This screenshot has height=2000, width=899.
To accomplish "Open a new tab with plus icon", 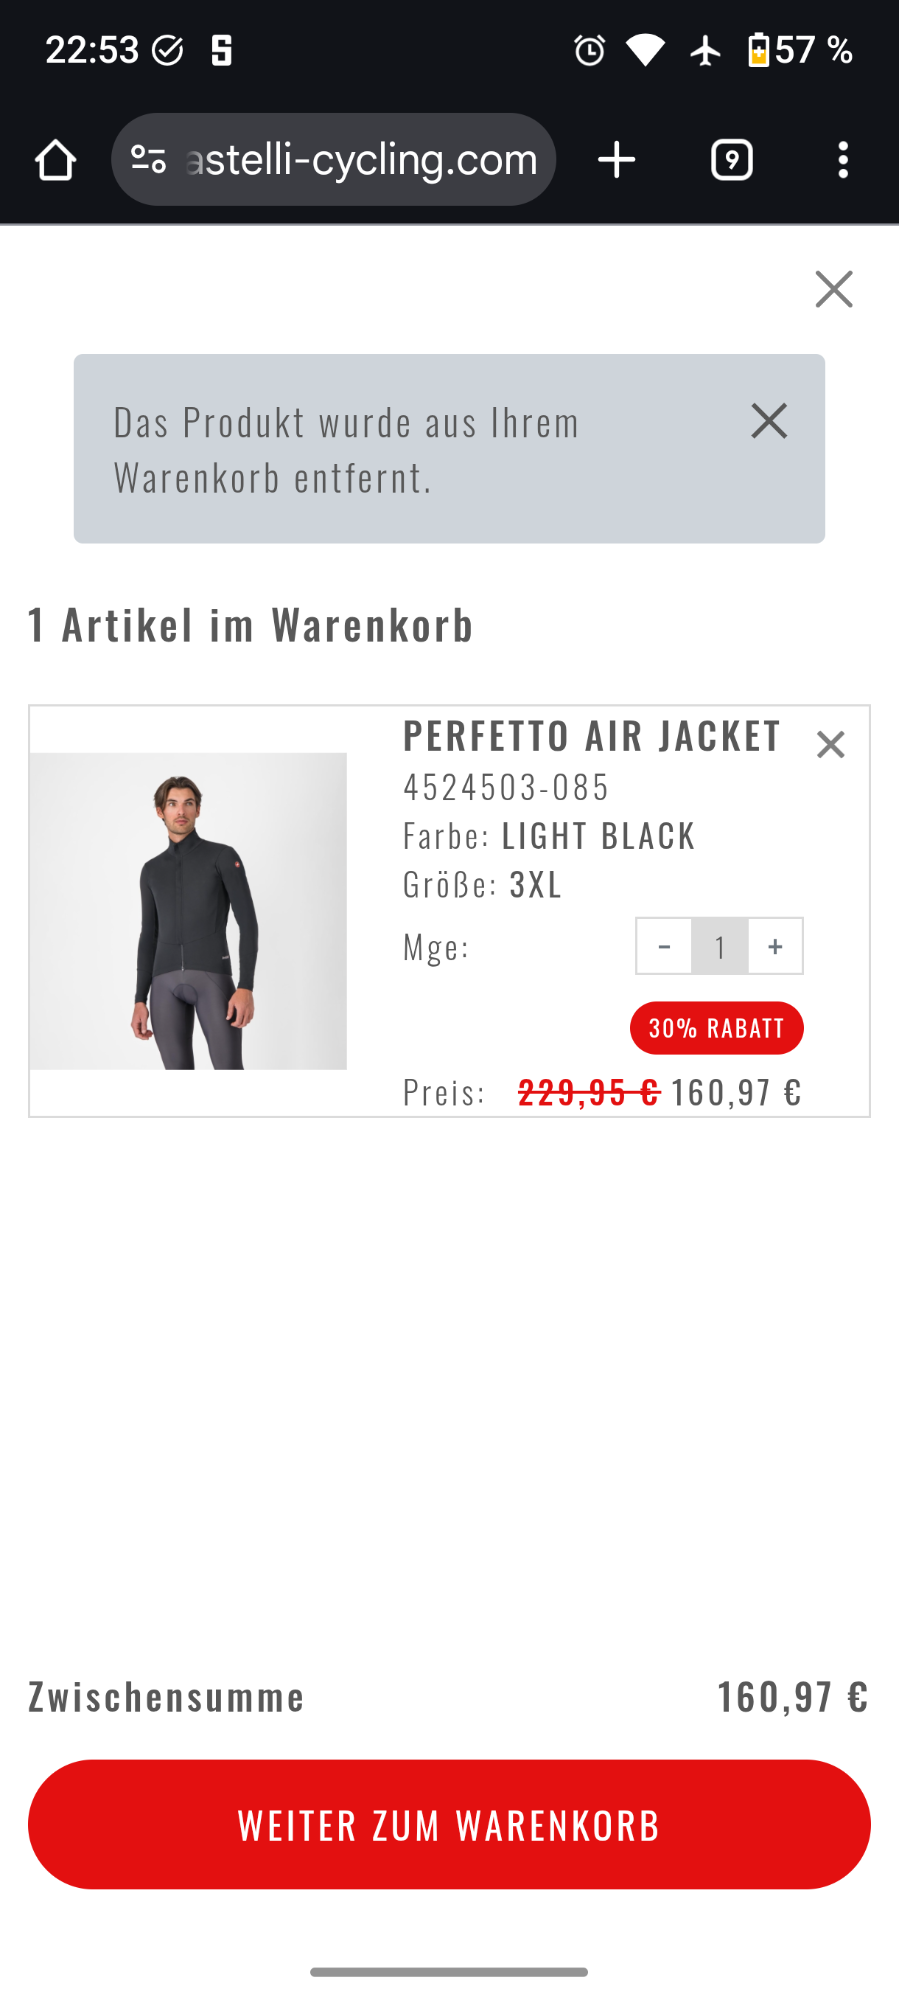I will tap(617, 160).
